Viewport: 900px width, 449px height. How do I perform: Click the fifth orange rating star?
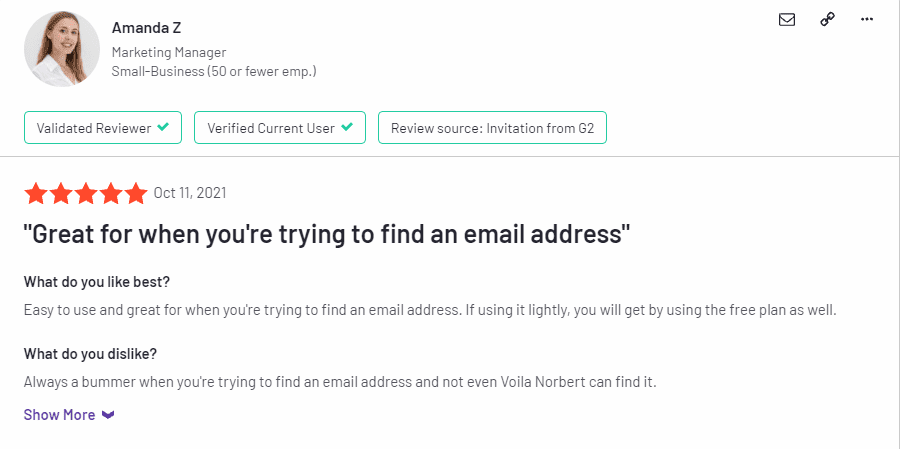coord(136,193)
